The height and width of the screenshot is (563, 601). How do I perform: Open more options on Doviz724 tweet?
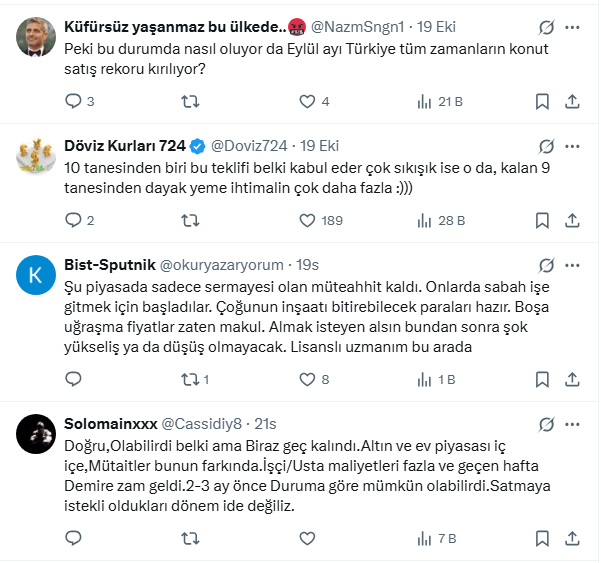[x=573, y=144]
